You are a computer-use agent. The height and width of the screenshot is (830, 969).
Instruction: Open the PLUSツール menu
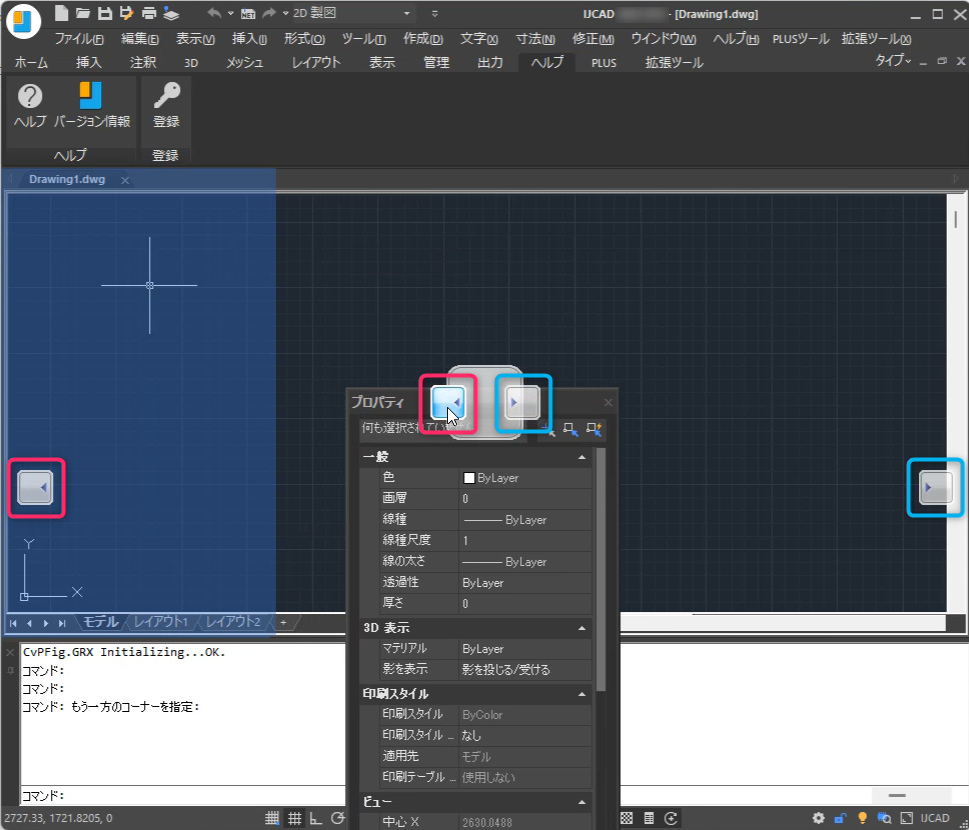pos(800,39)
